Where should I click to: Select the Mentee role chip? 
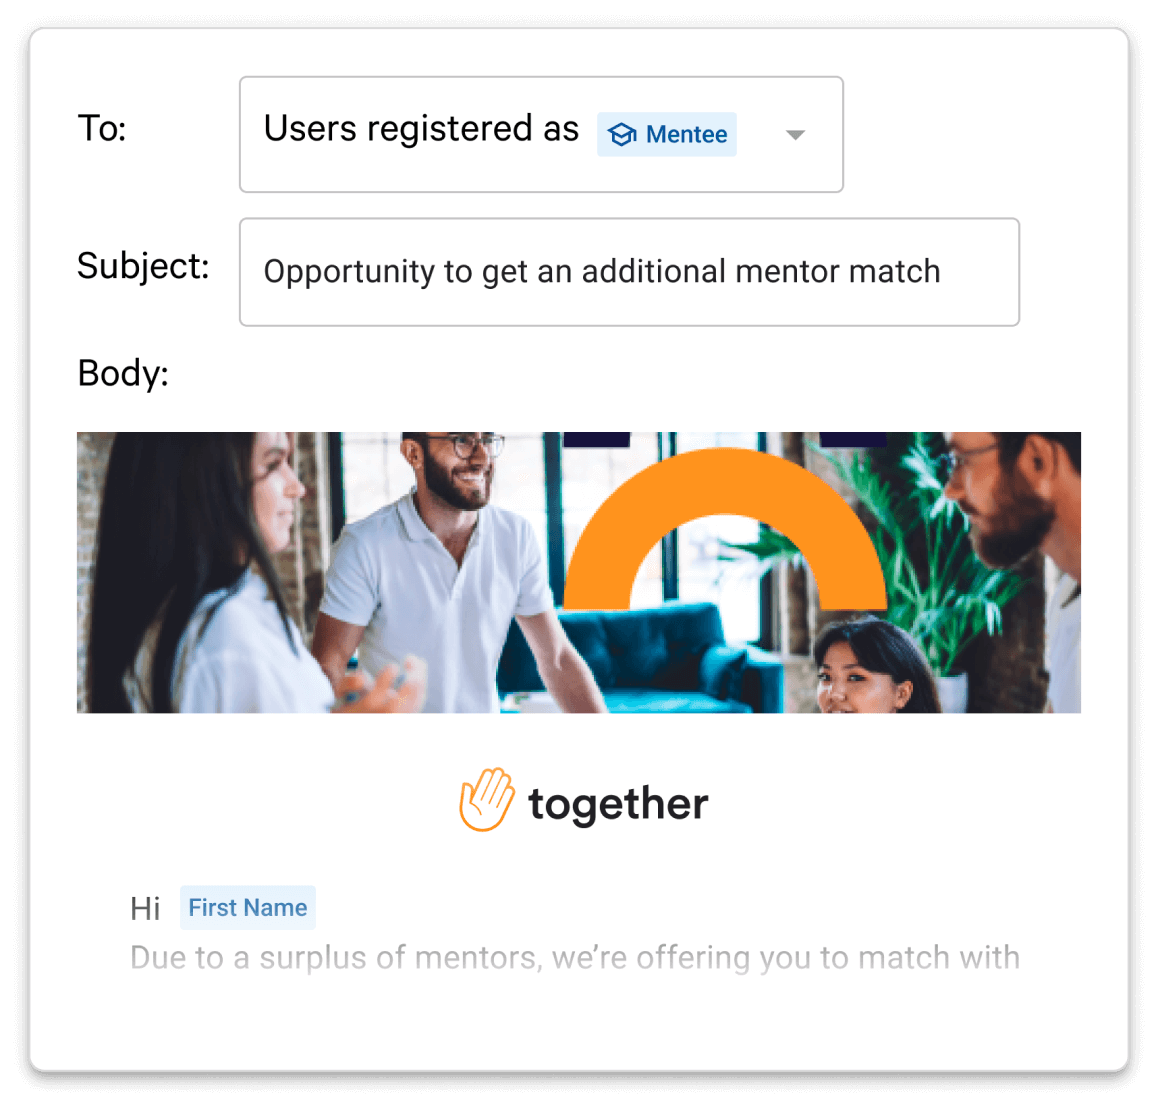click(666, 134)
